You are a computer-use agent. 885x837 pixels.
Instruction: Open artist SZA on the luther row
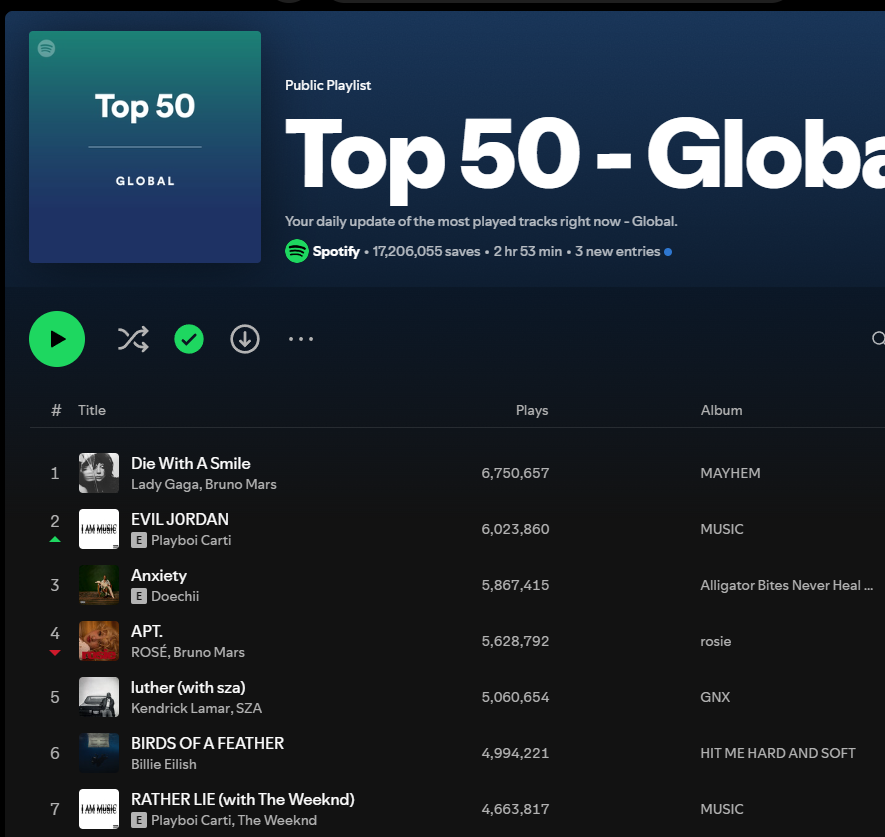[x=249, y=708]
